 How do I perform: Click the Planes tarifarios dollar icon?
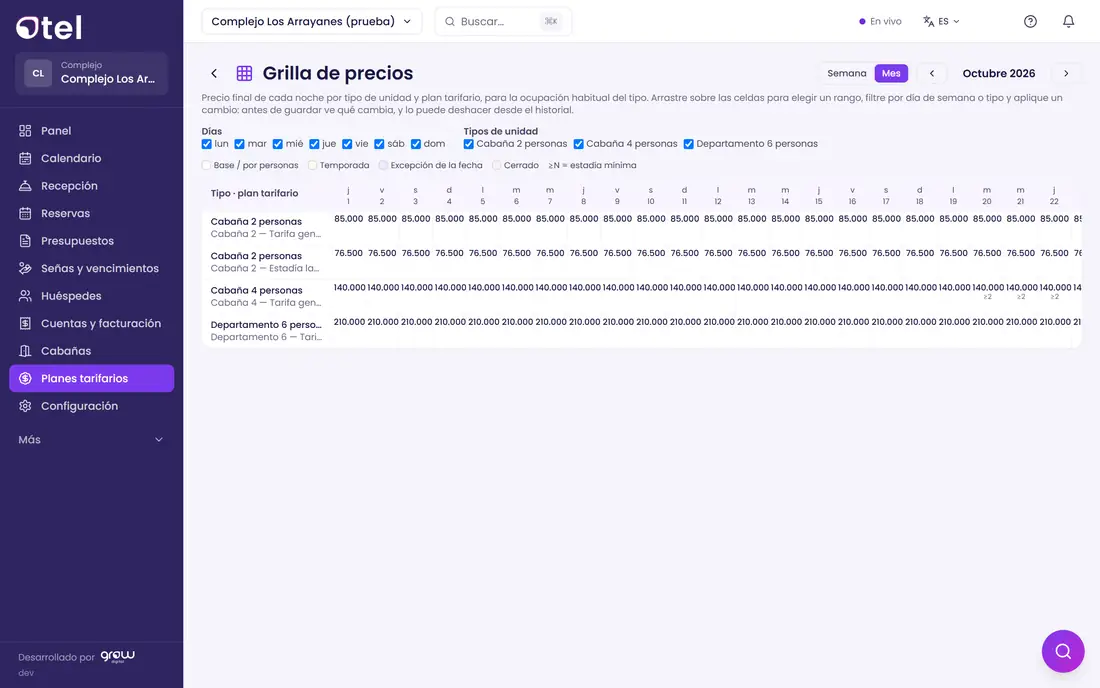click(25, 378)
